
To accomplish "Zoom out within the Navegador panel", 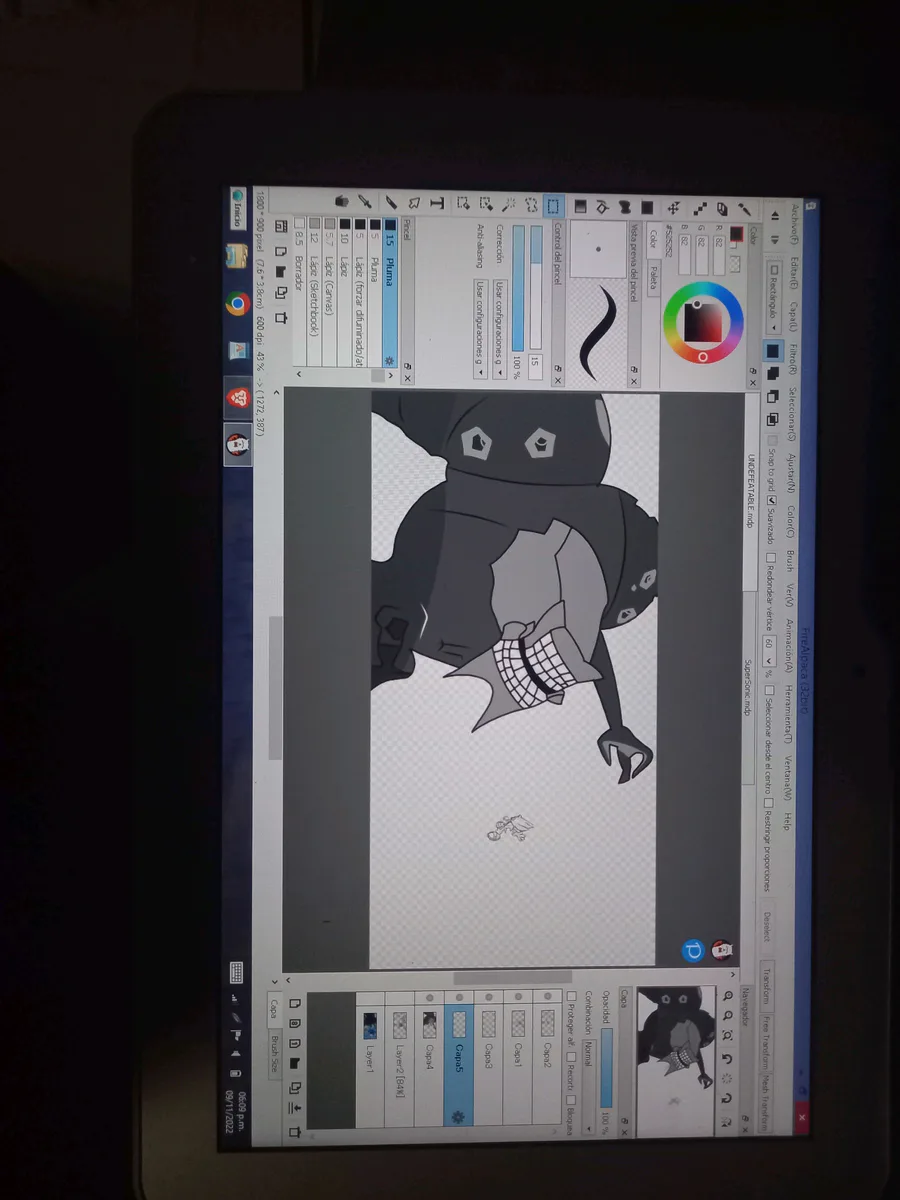I will point(728,1015).
